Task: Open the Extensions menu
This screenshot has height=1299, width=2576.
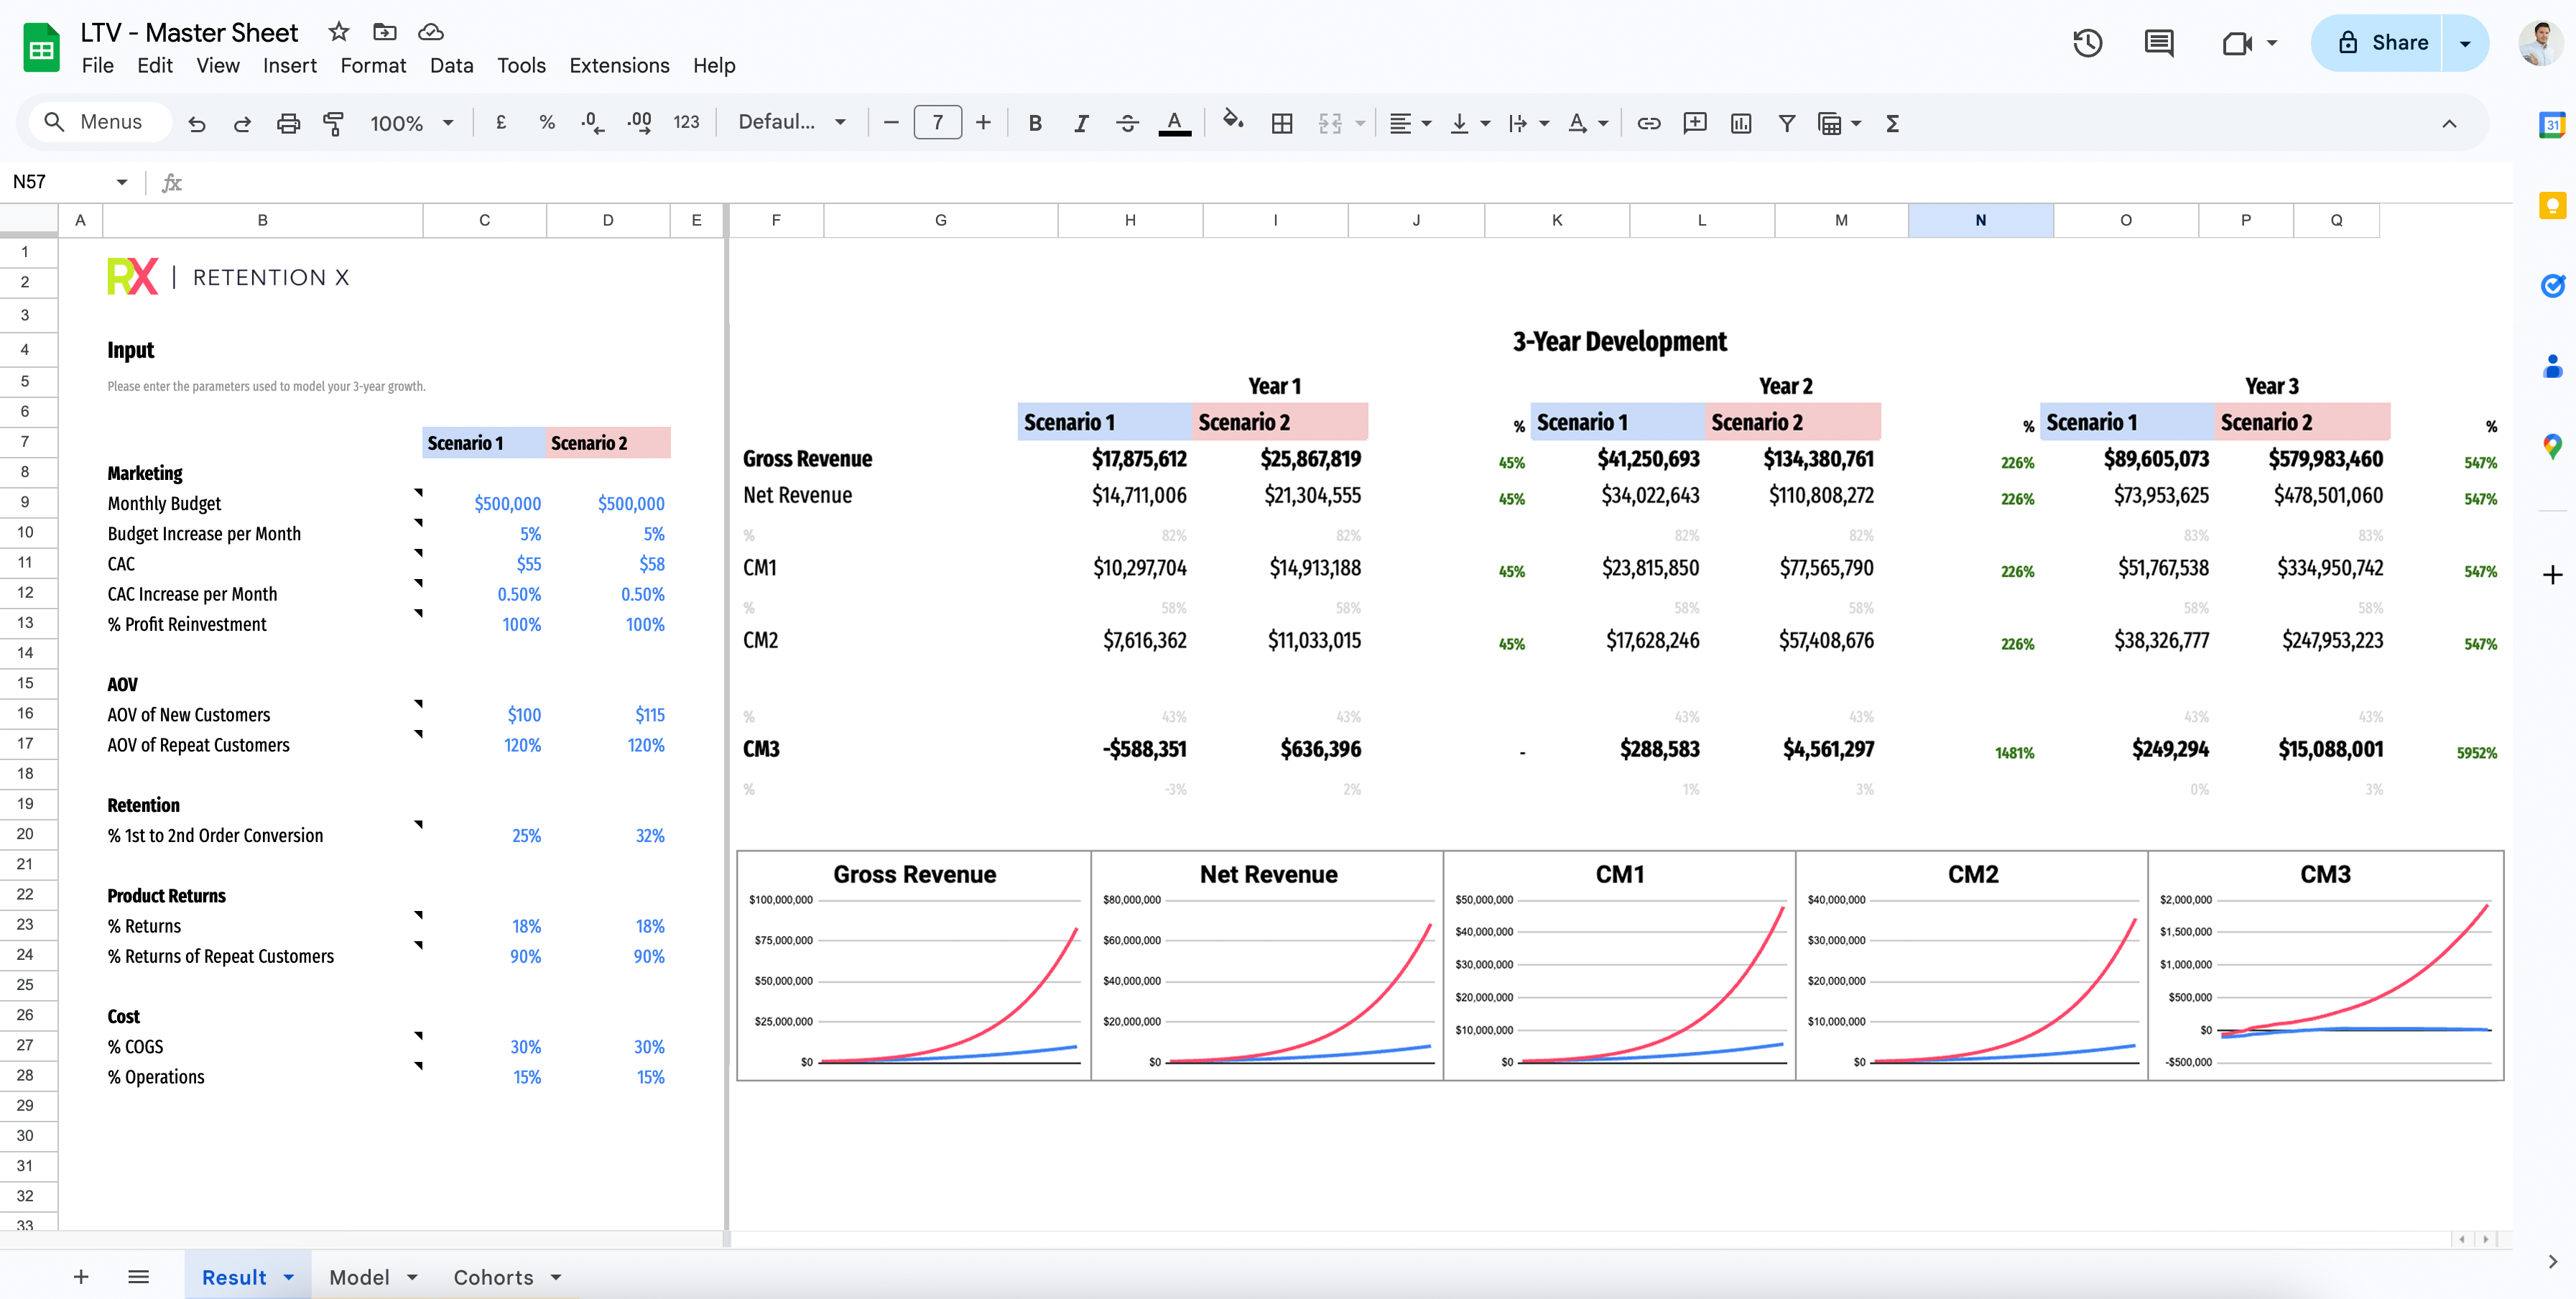Action: click(618, 63)
